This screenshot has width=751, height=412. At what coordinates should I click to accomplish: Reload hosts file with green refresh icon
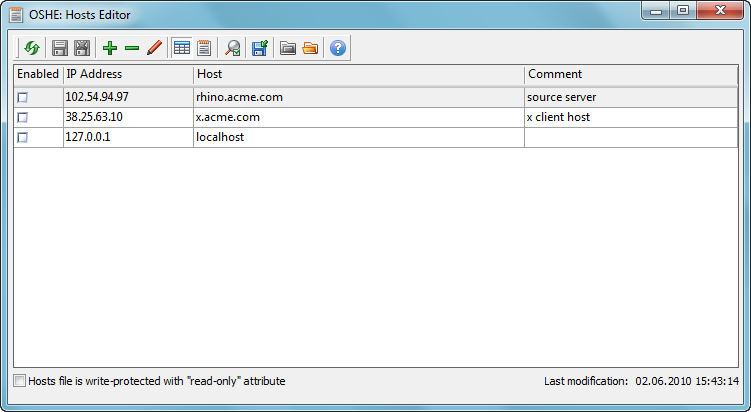32,48
